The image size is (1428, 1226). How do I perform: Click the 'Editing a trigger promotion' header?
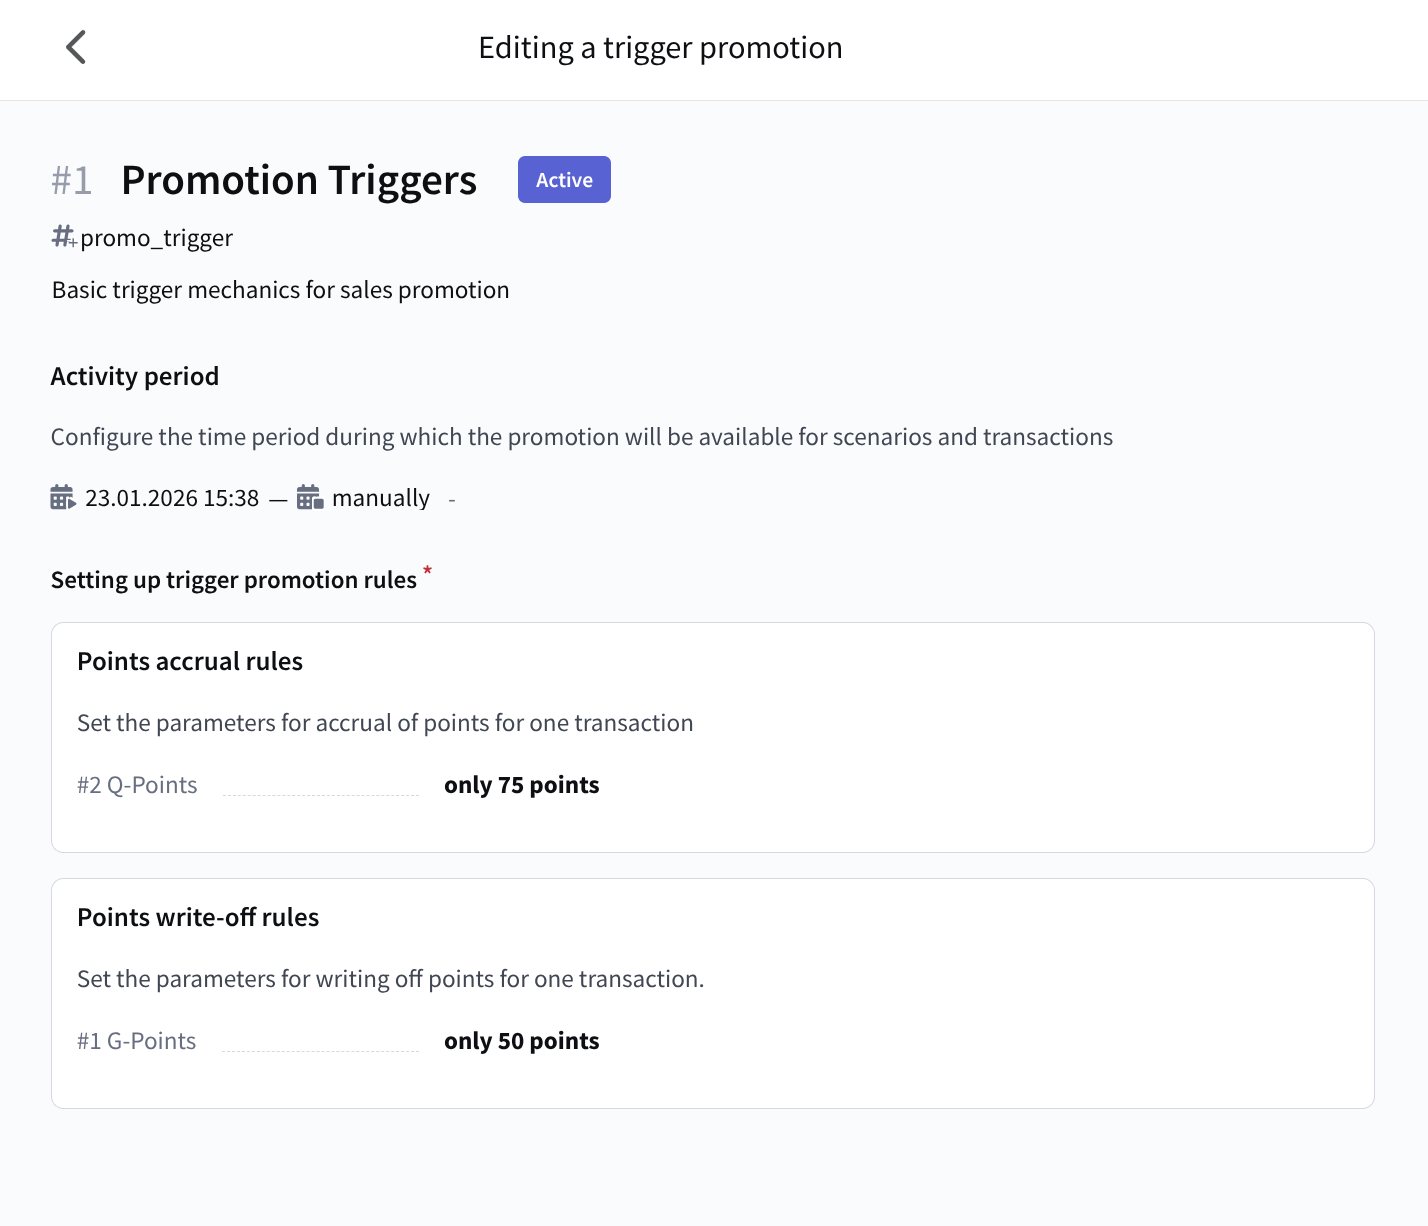(660, 48)
